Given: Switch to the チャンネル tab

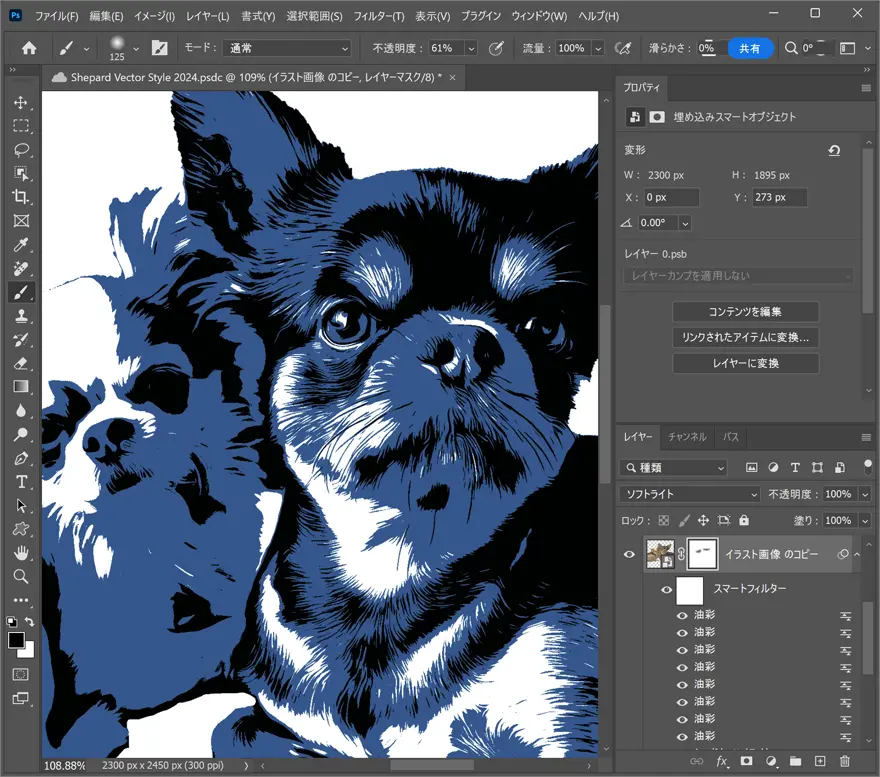Looking at the screenshot, I should tap(687, 437).
